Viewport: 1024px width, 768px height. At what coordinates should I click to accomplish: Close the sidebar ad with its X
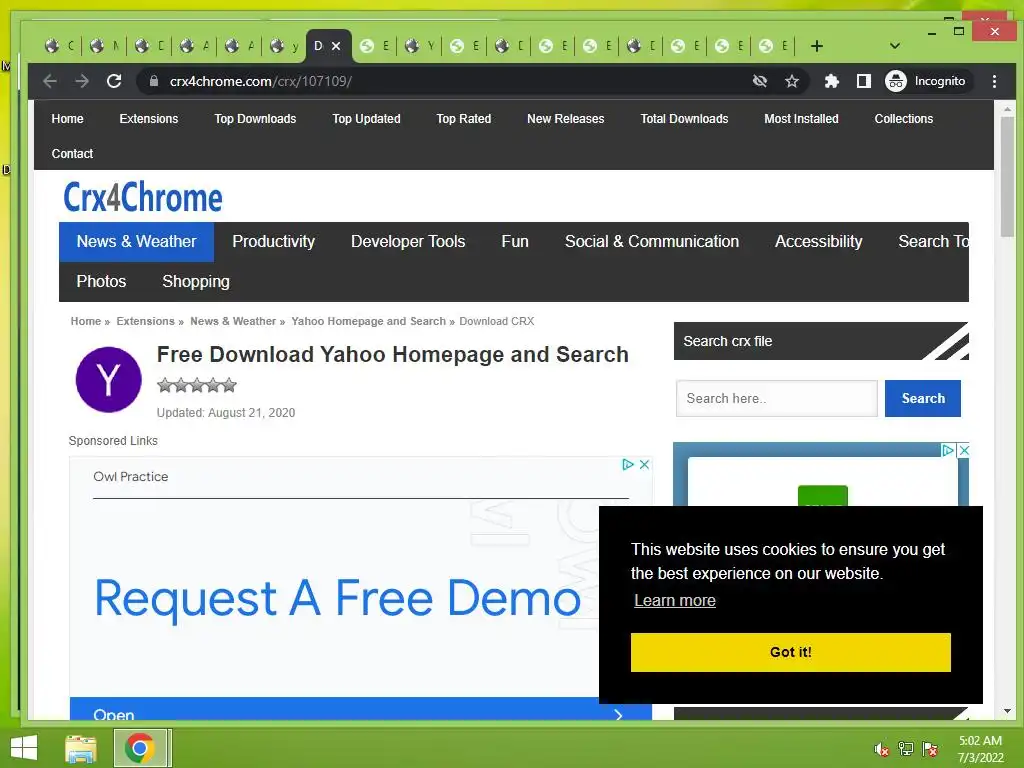(963, 450)
